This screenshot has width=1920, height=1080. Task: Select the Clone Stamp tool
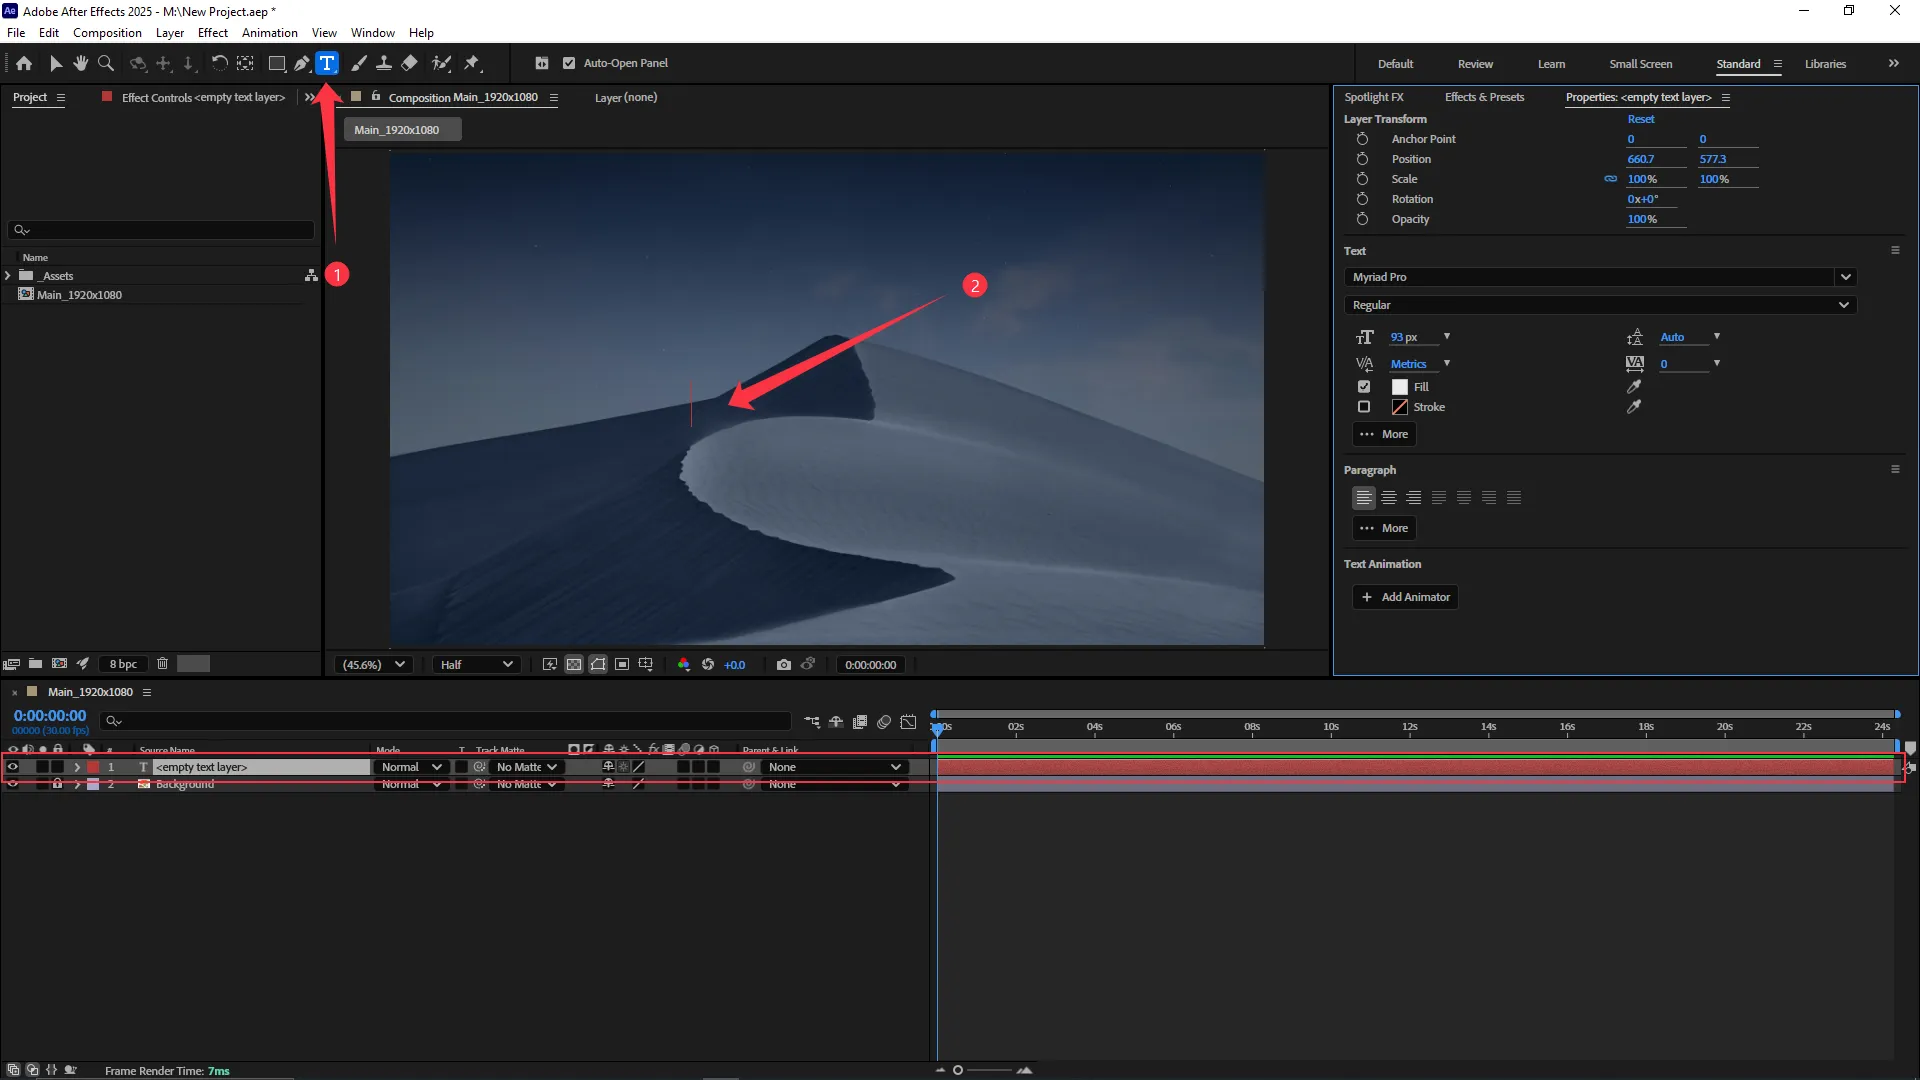[x=383, y=63]
